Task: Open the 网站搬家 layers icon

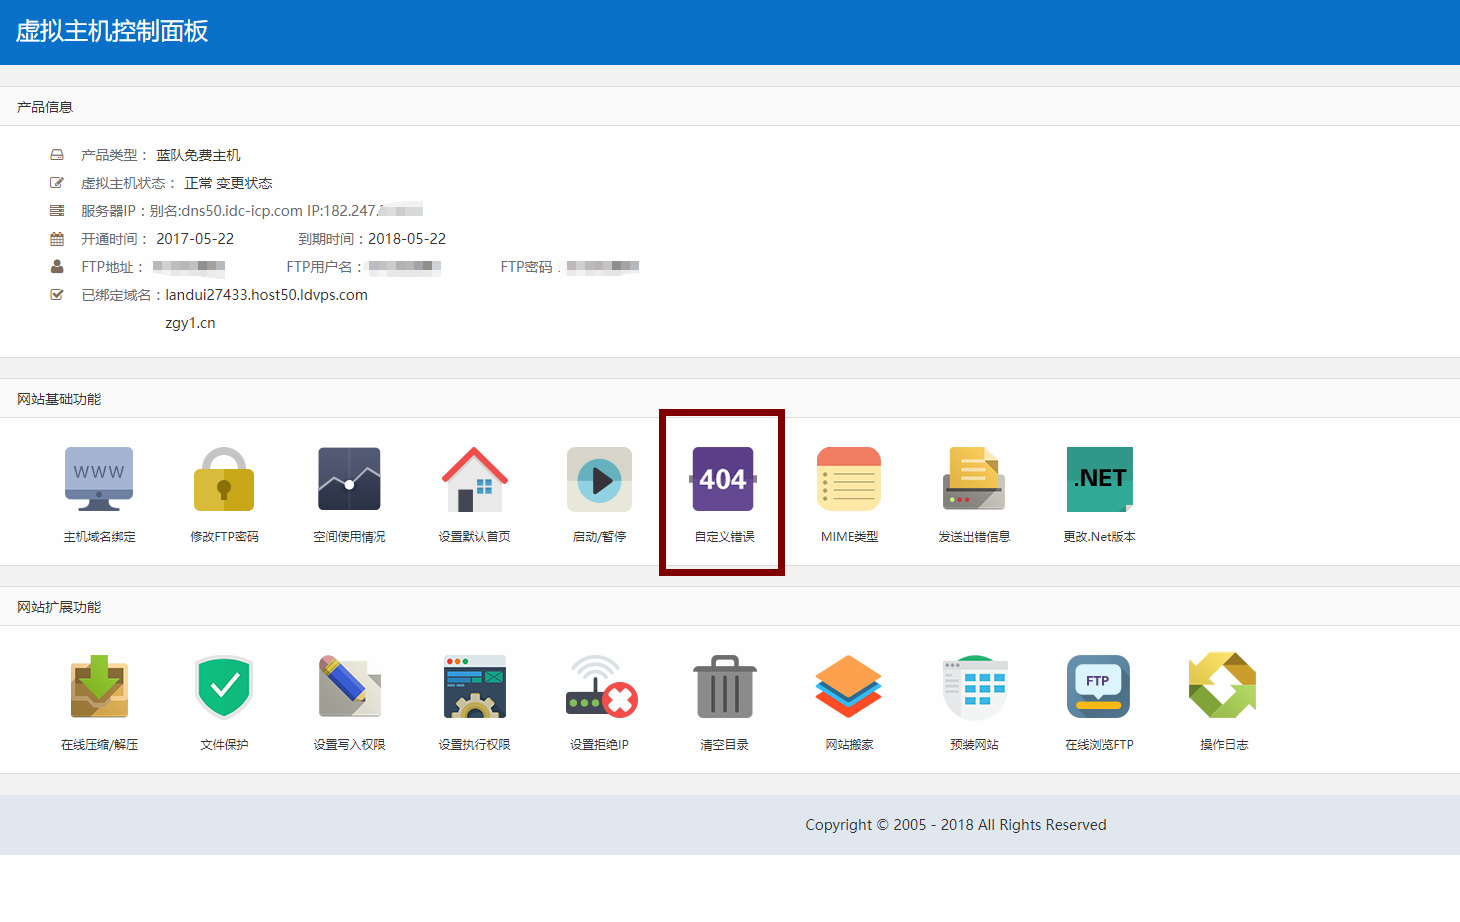Action: (849, 687)
